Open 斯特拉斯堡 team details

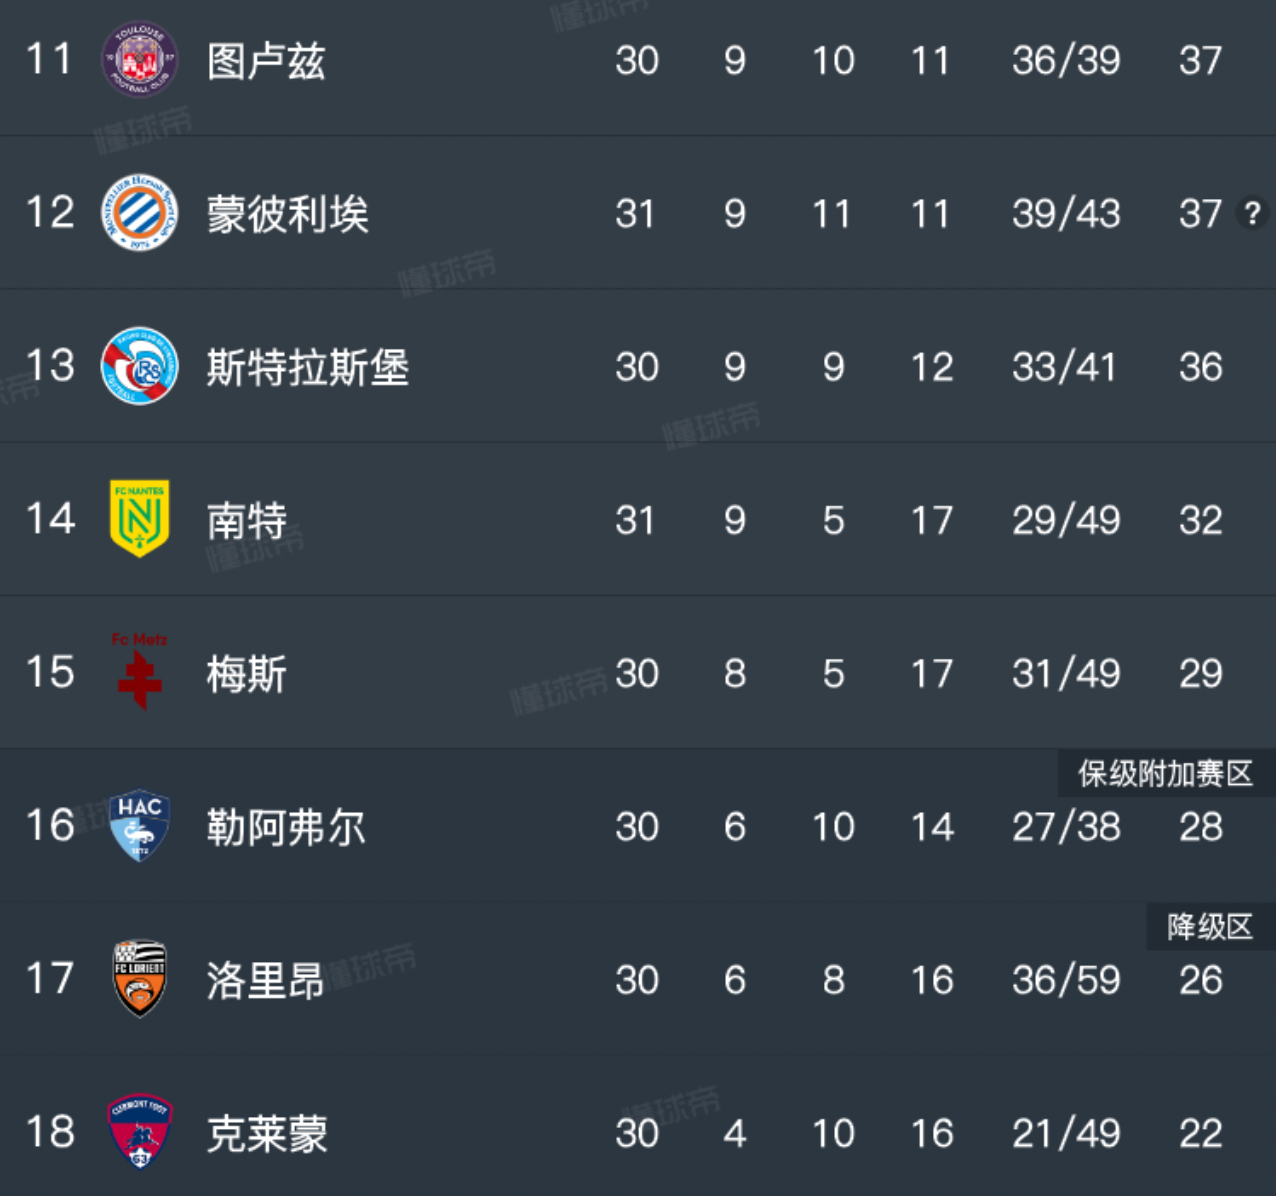coord(308,367)
